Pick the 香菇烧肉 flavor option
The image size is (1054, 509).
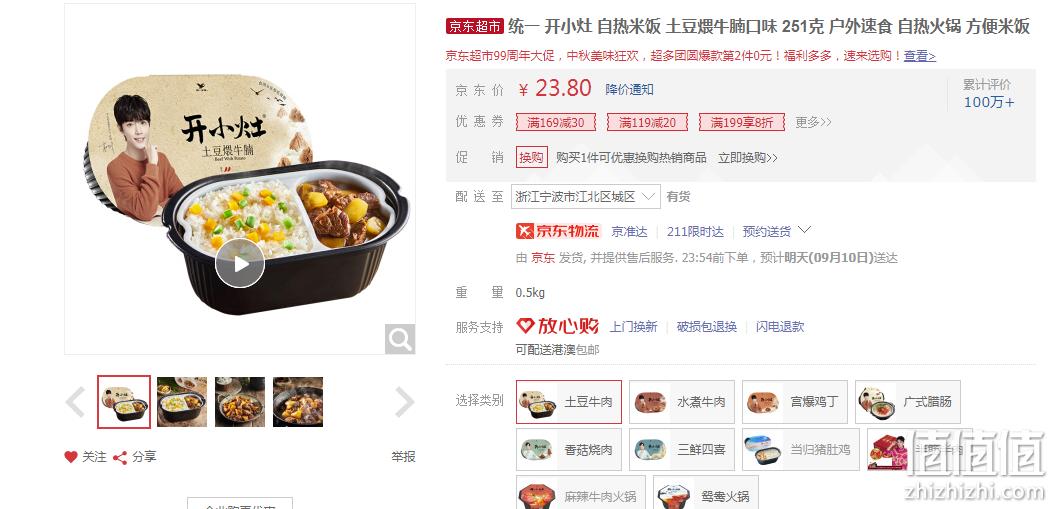[569, 449]
